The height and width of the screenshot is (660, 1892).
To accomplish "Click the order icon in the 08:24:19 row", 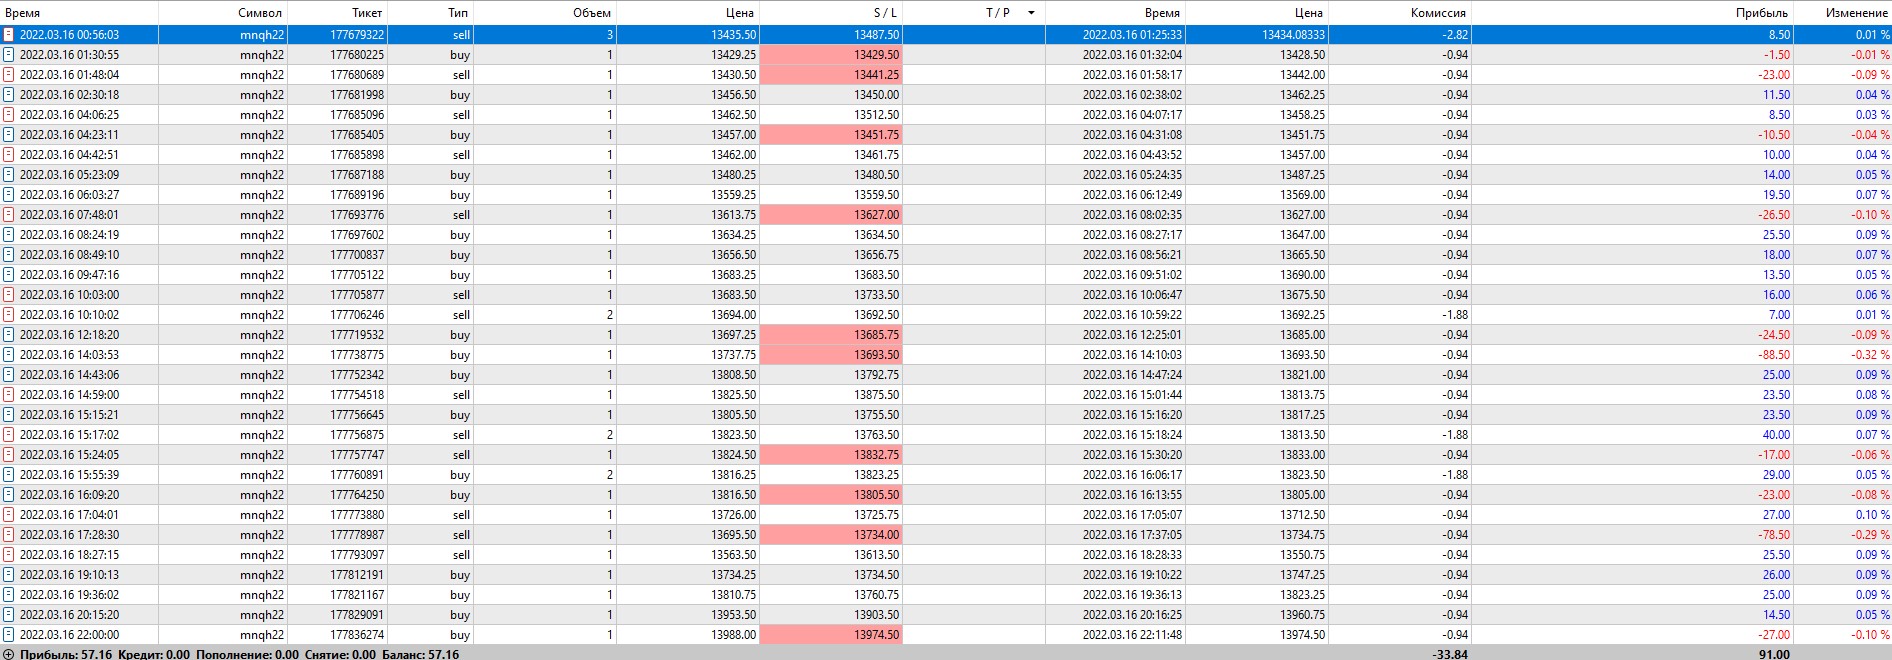I will pos(9,235).
